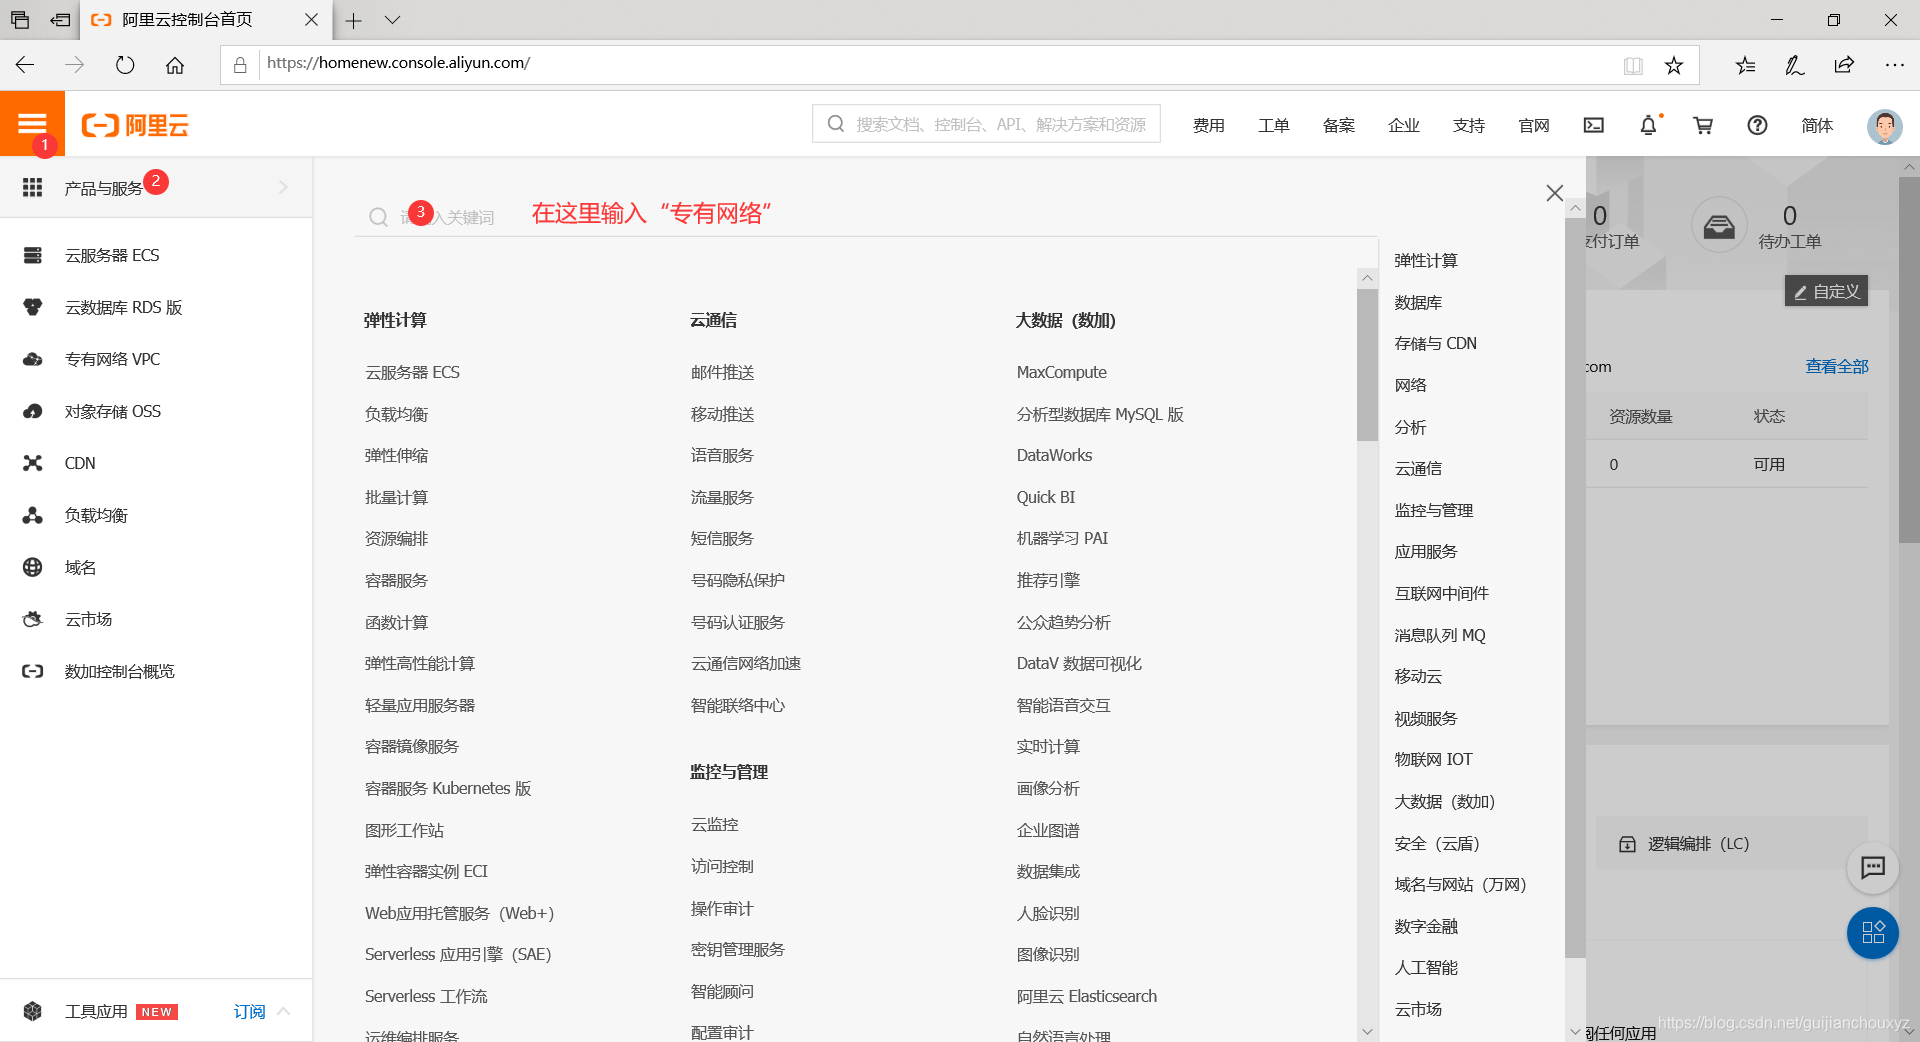The height and width of the screenshot is (1042, 1920).
Task: Open the help question mark icon
Action: point(1757,125)
